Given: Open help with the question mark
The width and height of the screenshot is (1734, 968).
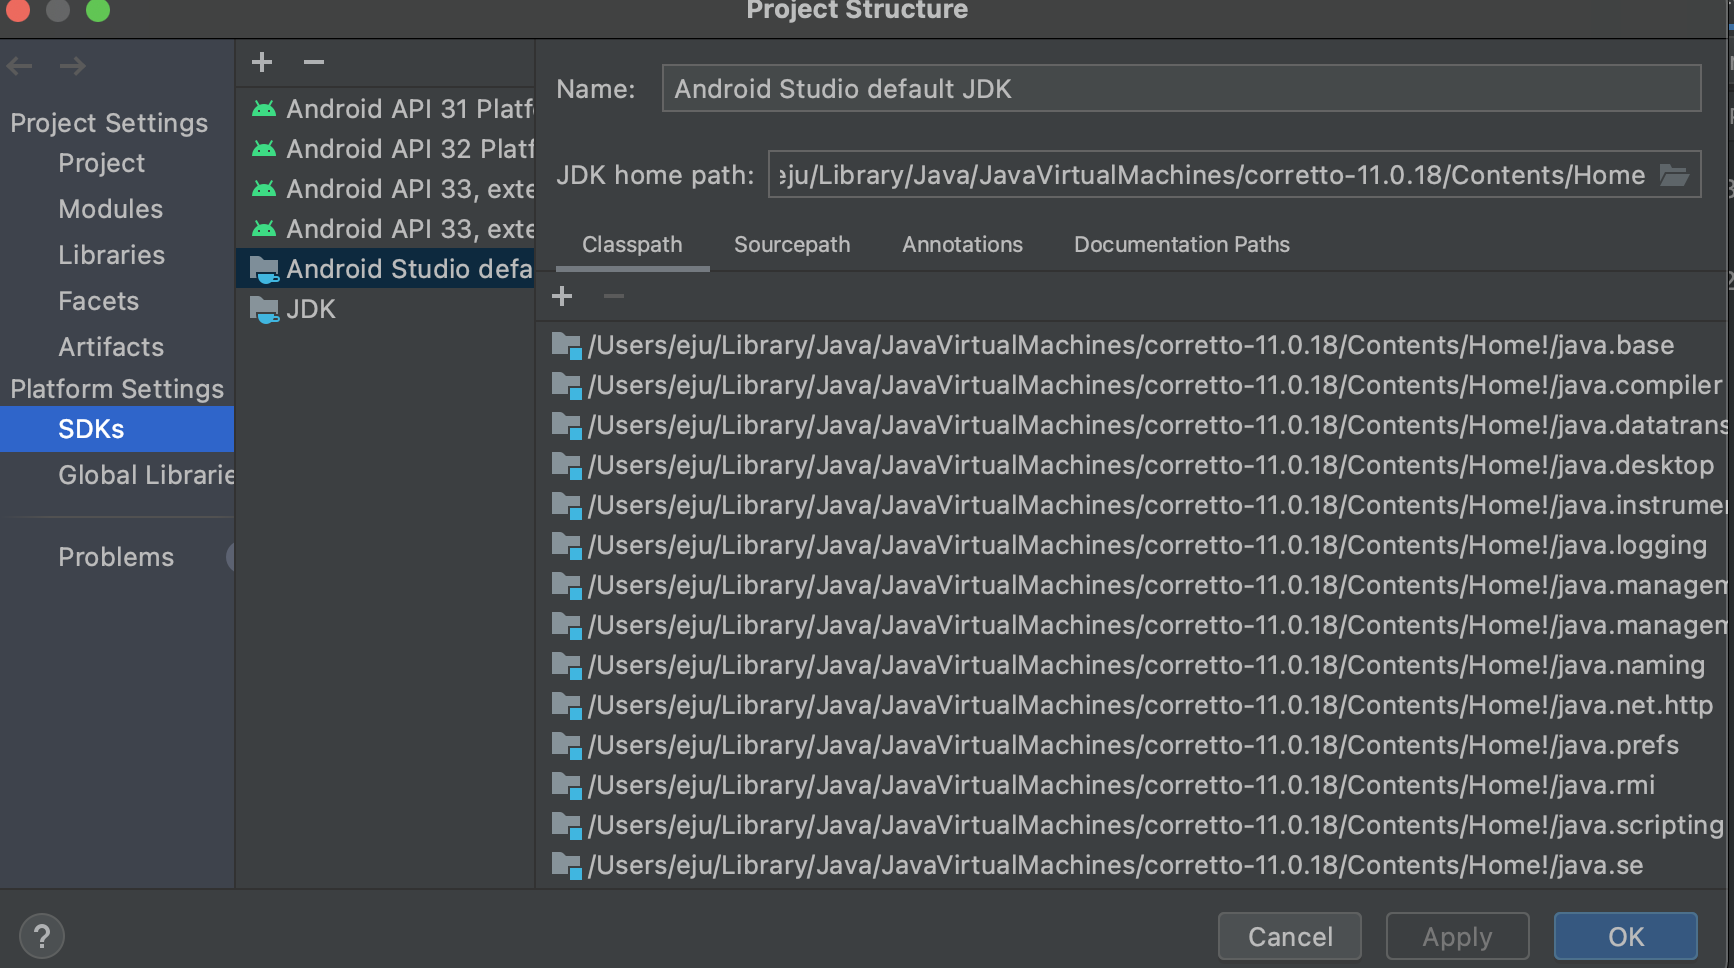Looking at the screenshot, I should pyautogui.click(x=42, y=937).
